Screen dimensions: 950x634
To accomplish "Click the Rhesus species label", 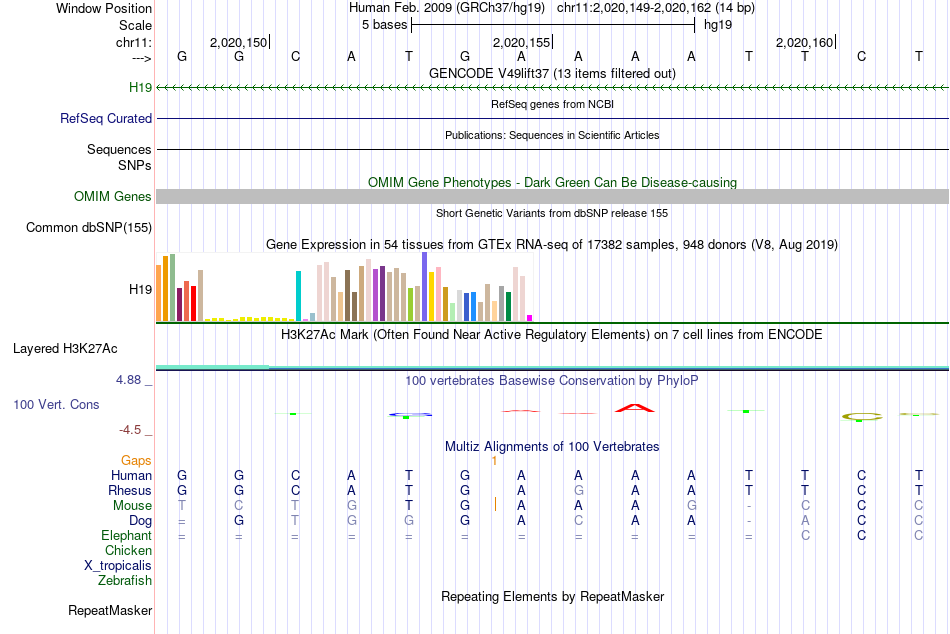I will (x=130, y=490).
